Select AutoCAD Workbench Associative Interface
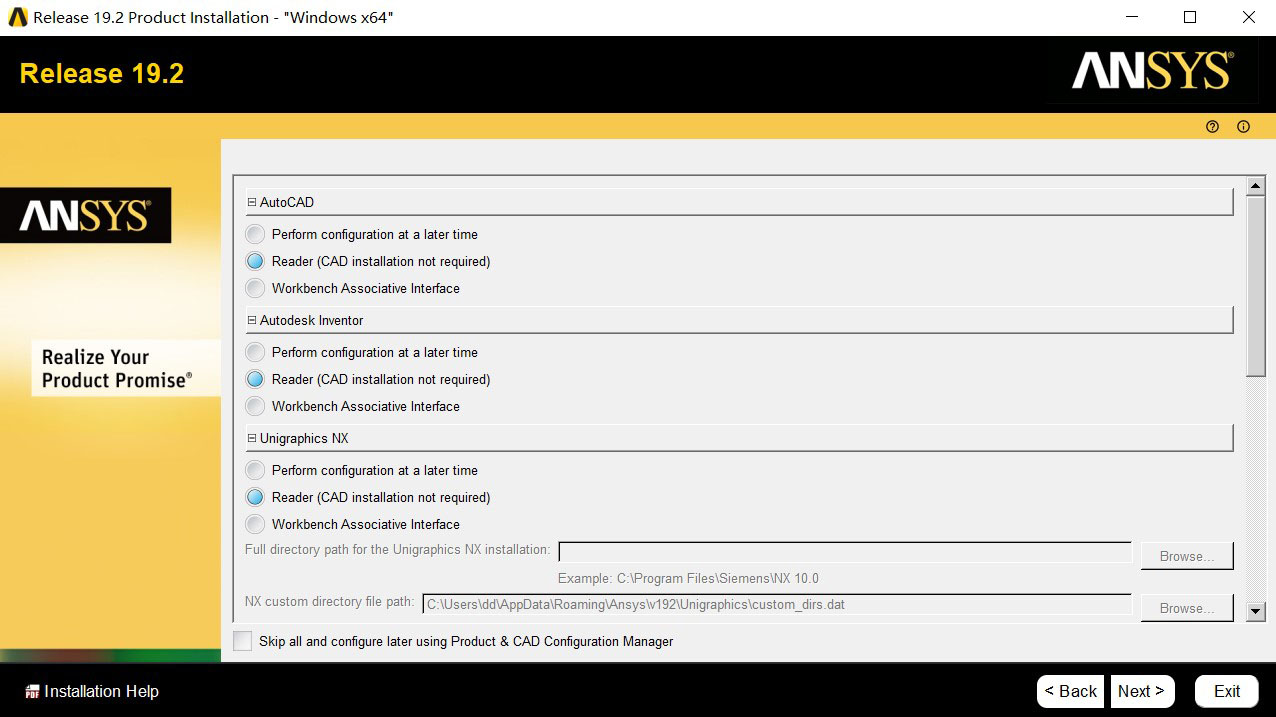The height and width of the screenshot is (717, 1276). coord(256,288)
